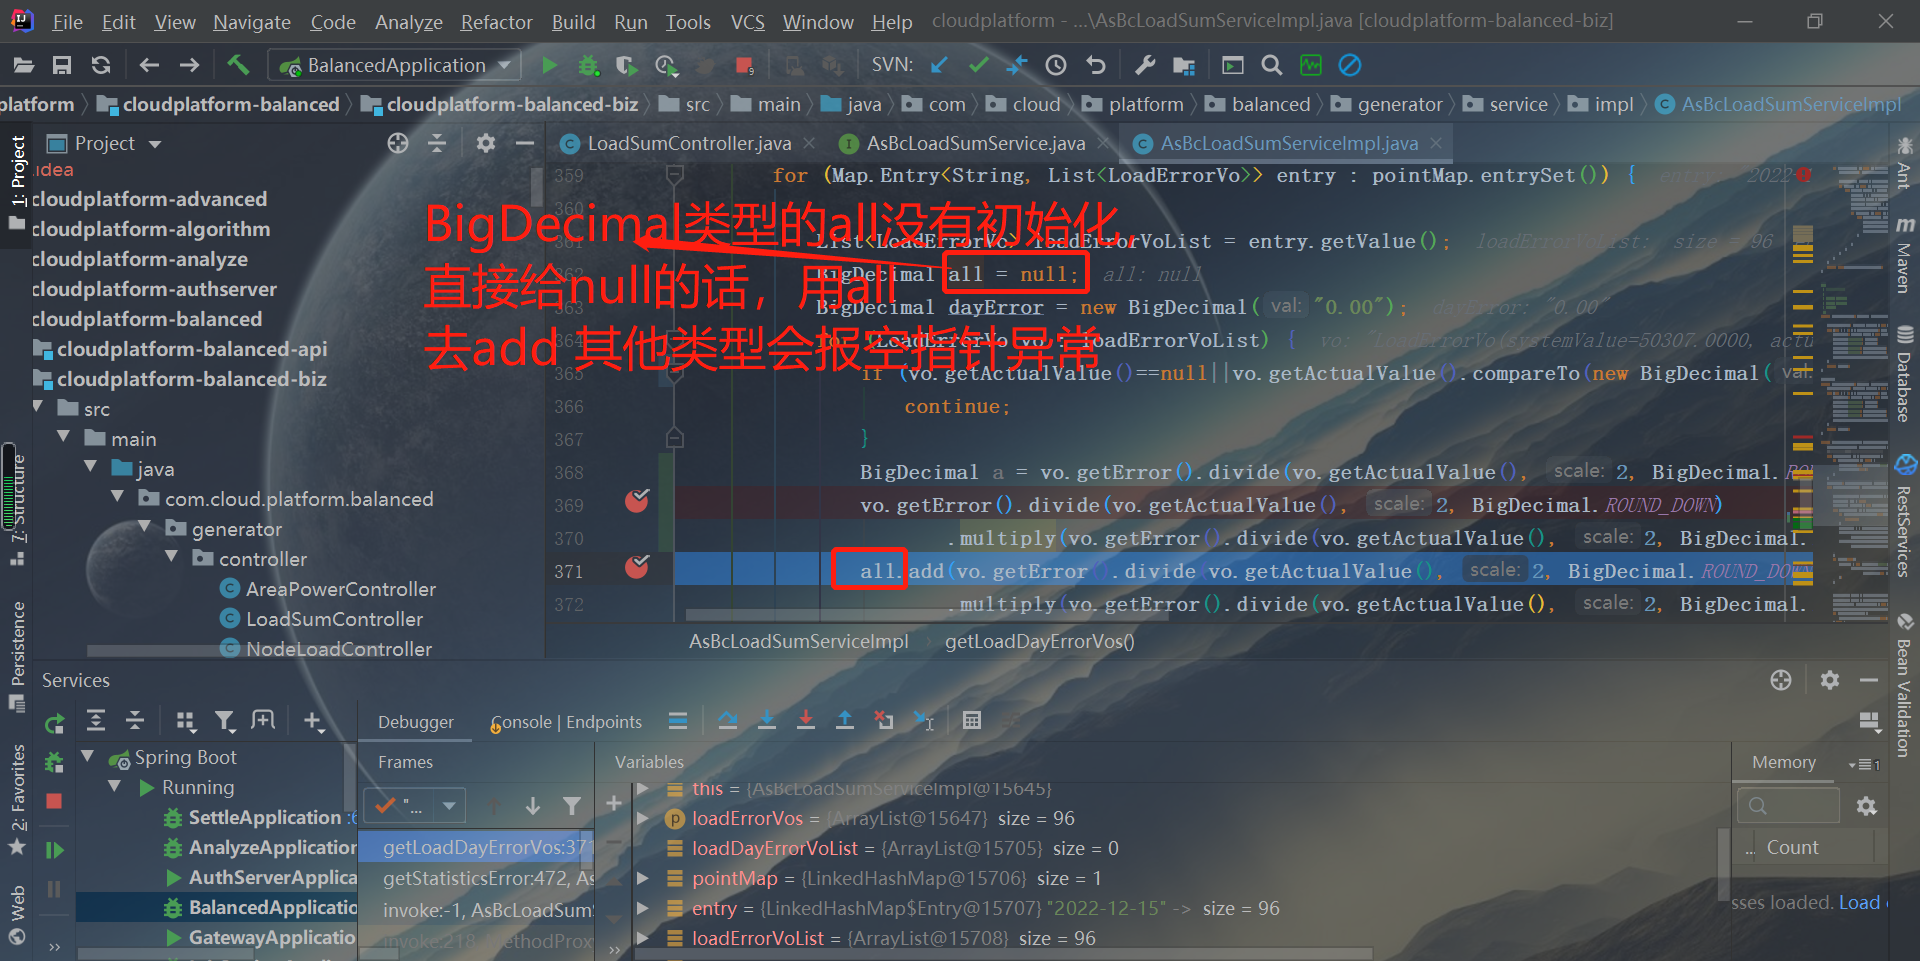Click the debugger Step Over icon
Screen dimensions: 1920x961
728,721
